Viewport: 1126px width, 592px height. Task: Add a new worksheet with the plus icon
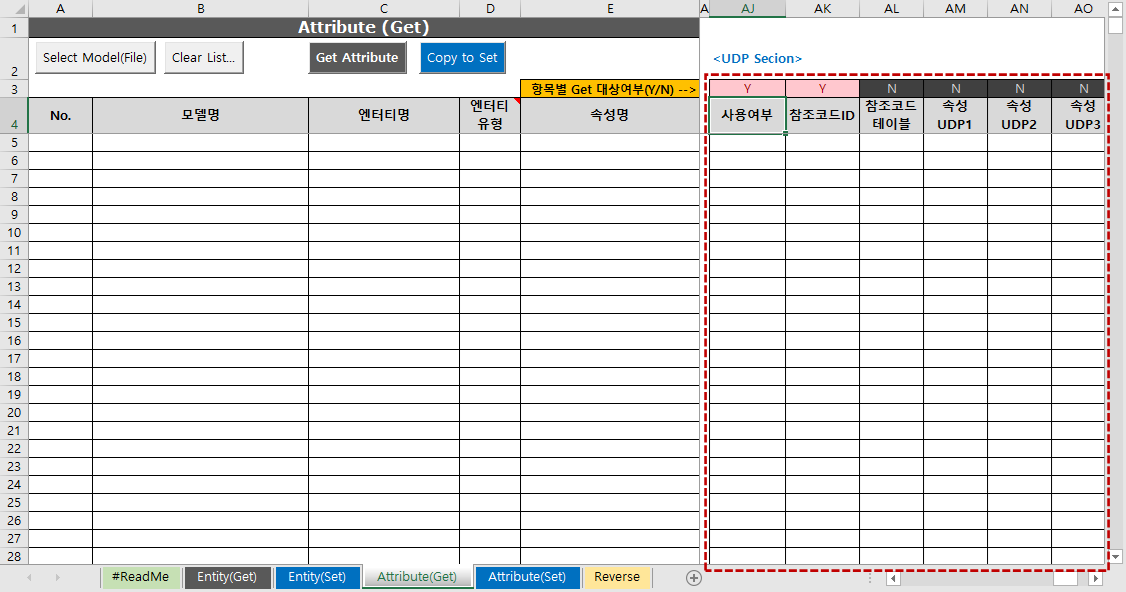click(x=692, y=577)
